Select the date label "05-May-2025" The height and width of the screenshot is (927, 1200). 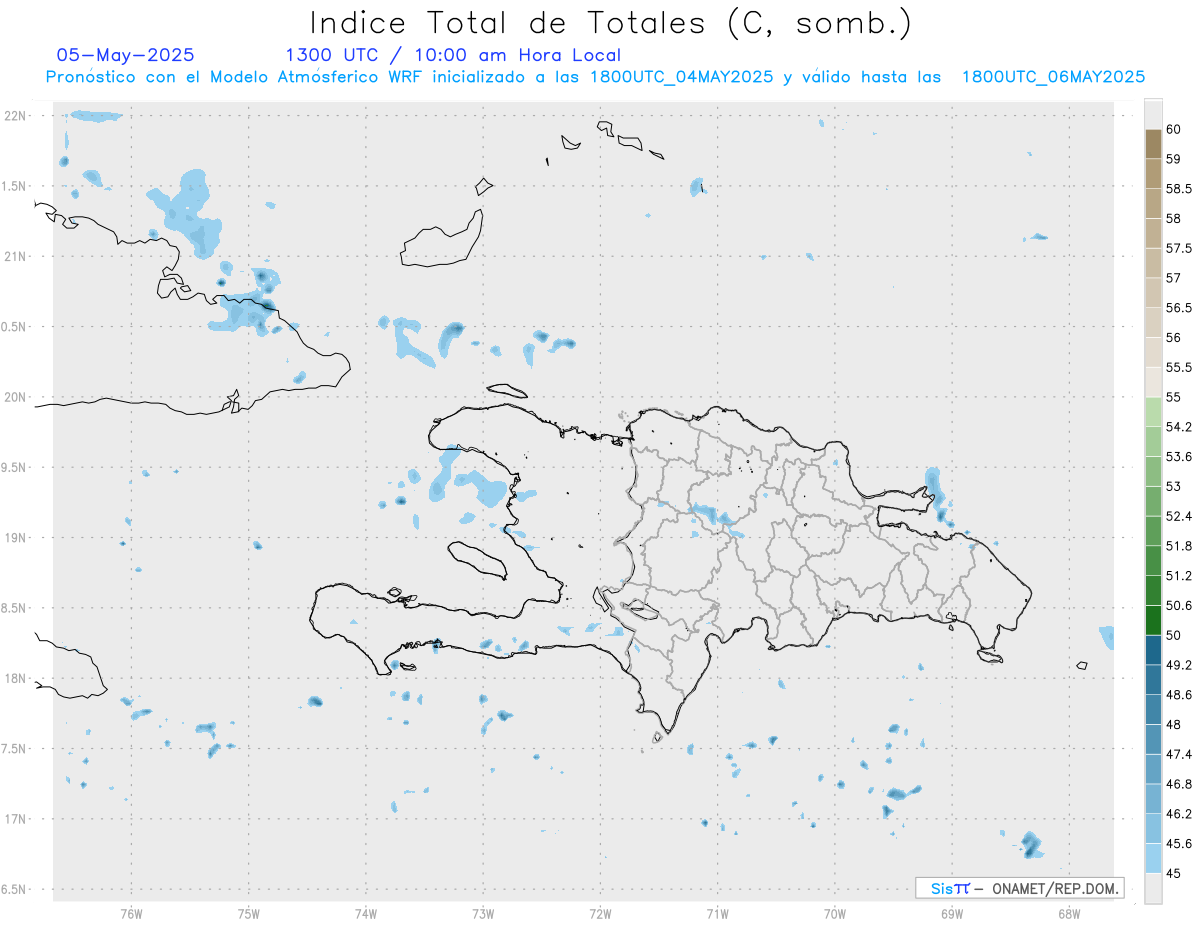pos(126,55)
